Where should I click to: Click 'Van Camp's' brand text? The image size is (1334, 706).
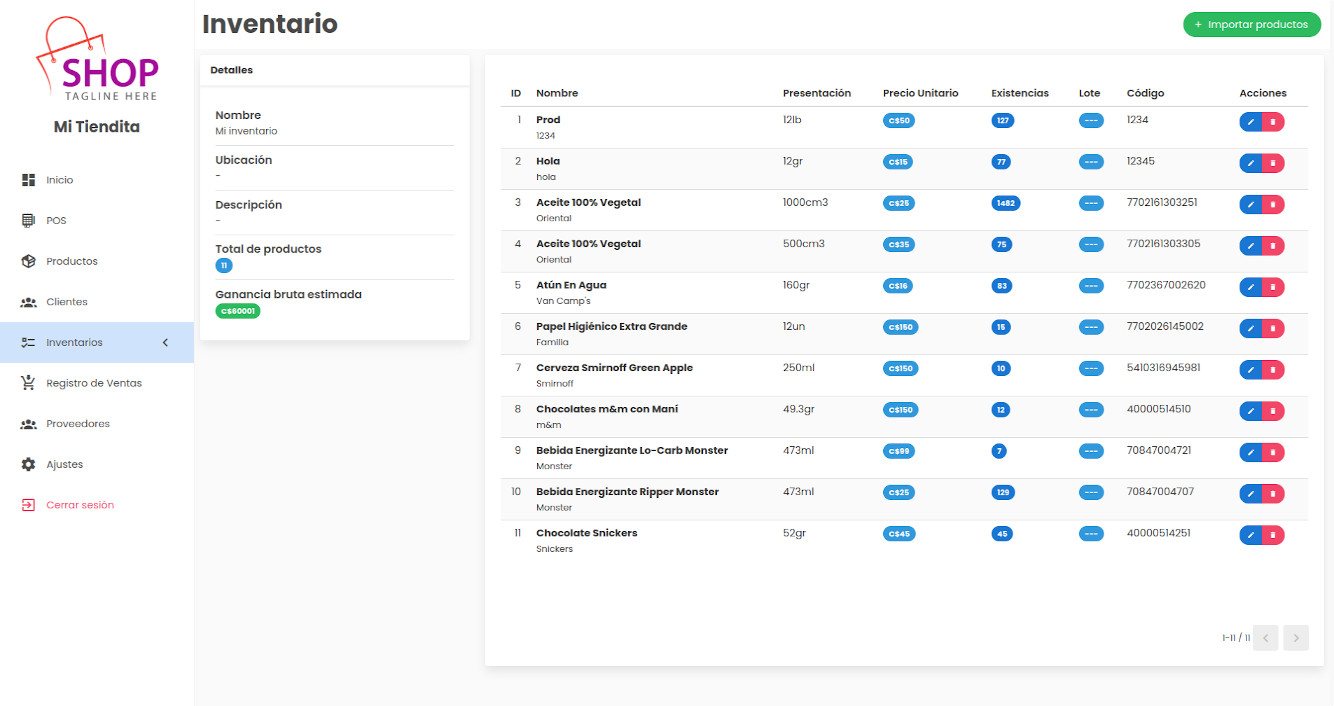coord(563,301)
